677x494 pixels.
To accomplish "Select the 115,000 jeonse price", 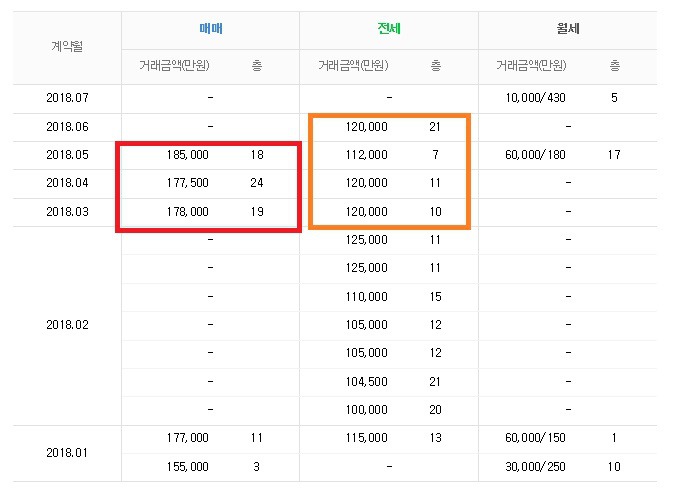I will click(366, 438).
